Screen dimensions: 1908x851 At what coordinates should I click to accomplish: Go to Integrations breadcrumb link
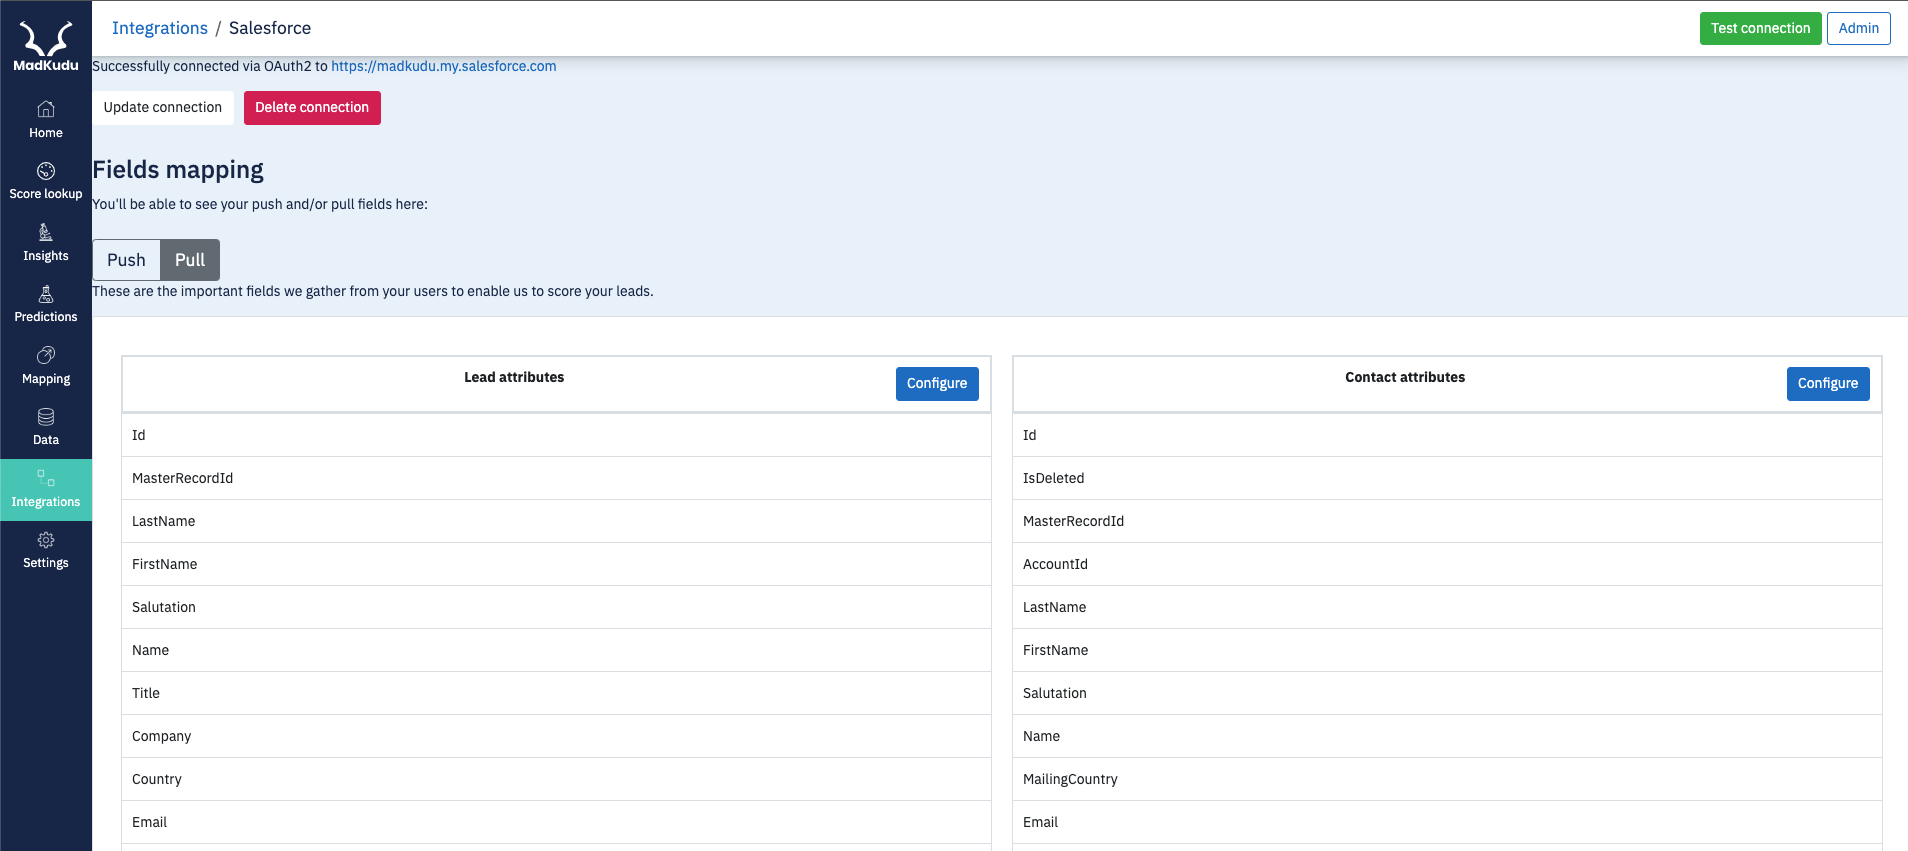click(x=160, y=28)
